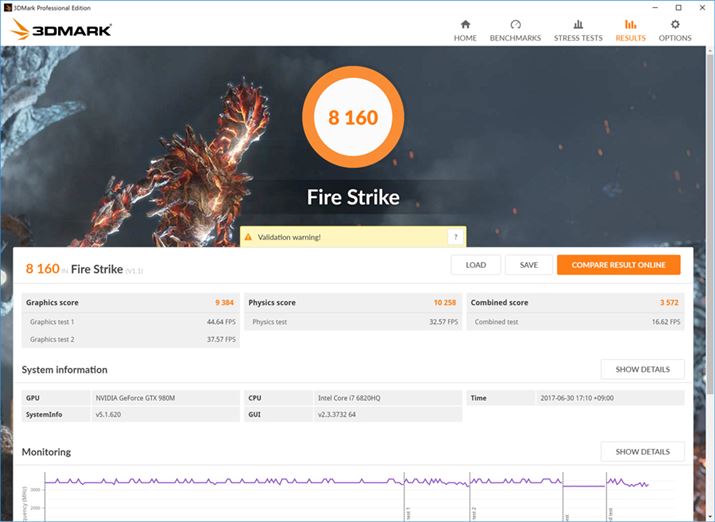Expand System information with Show Details
715x522 pixels.
click(642, 369)
